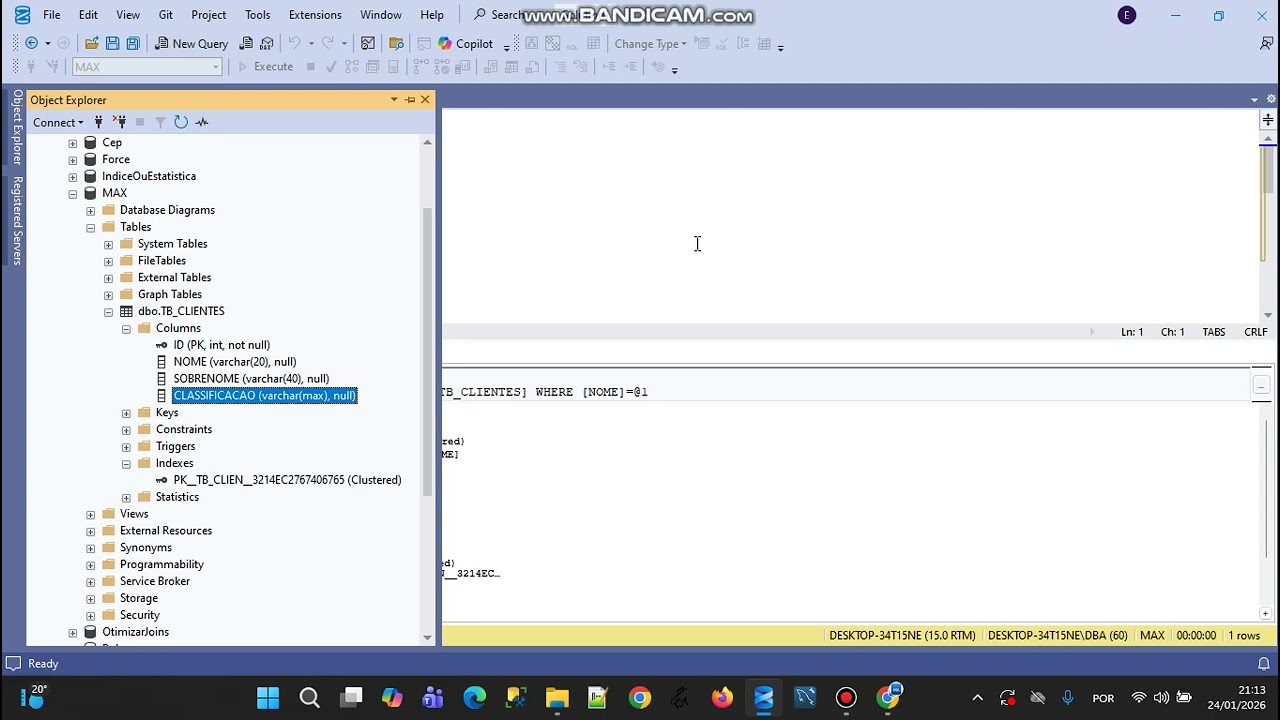
Task: Select the PK__TB_CLIEN clustered index item
Action: (x=287, y=480)
